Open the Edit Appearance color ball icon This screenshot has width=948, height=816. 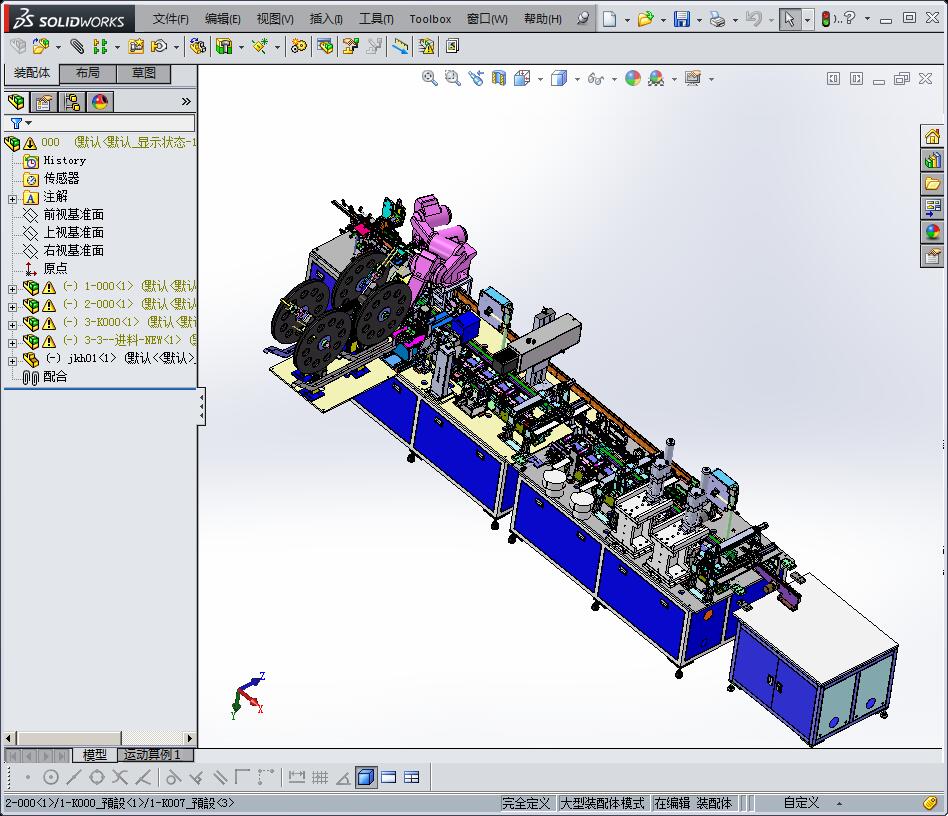[633, 78]
